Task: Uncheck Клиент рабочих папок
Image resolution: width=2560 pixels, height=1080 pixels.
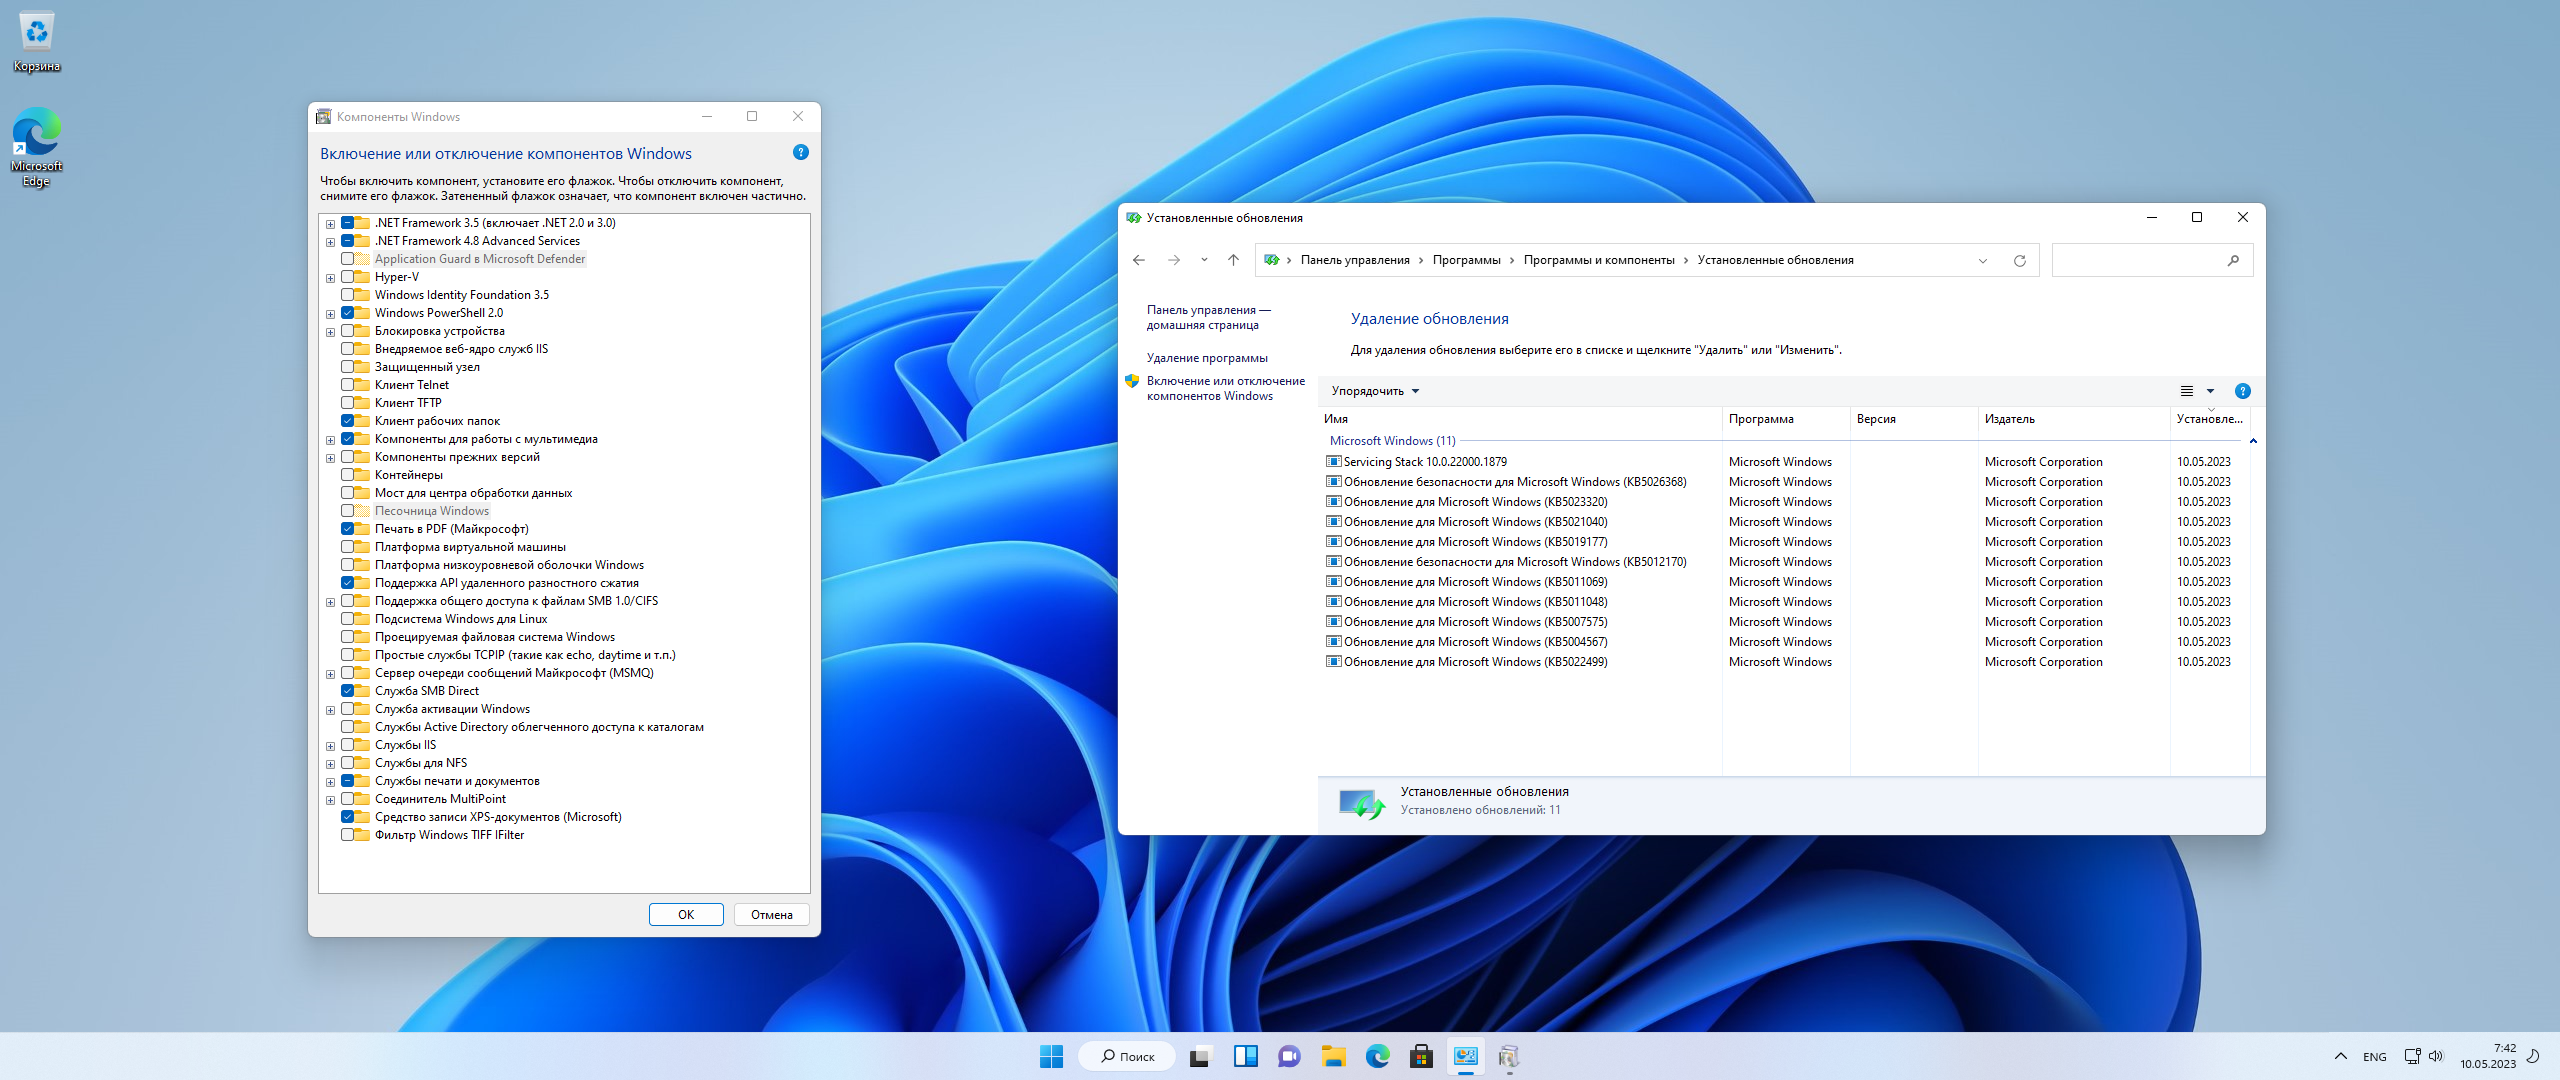Action: point(347,421)
